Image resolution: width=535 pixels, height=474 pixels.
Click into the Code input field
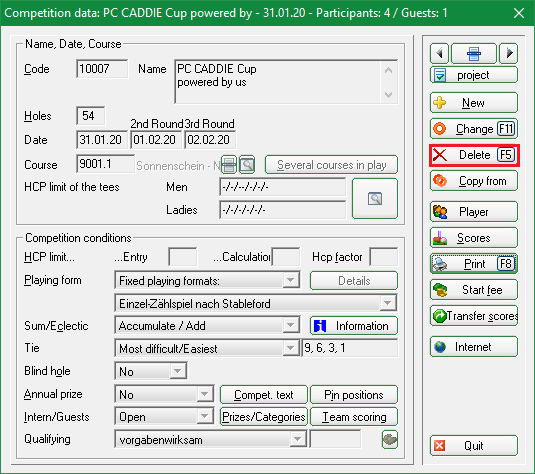pyautogui.click(x=102, y=69)
